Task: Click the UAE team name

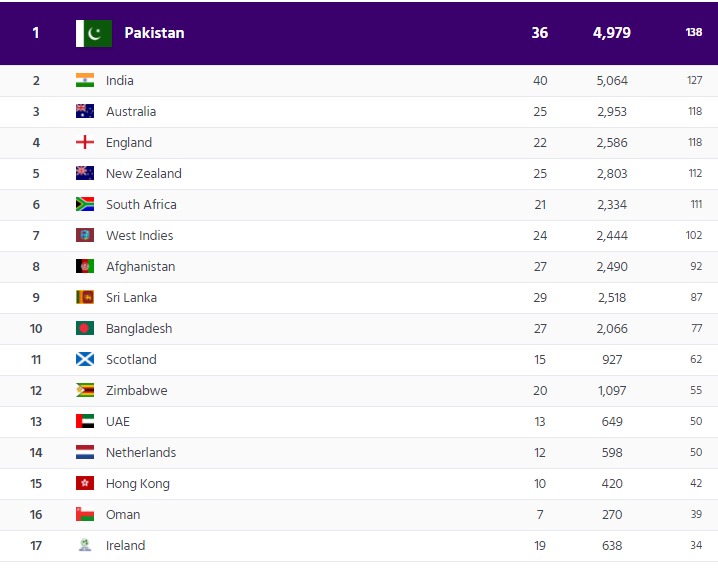Action: [x=118, y=422]
